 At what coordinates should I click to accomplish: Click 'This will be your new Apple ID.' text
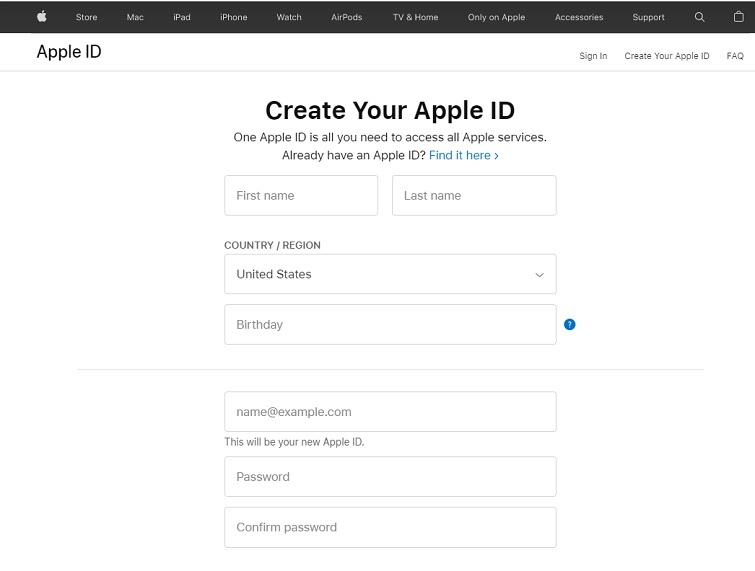click(294, 442)
